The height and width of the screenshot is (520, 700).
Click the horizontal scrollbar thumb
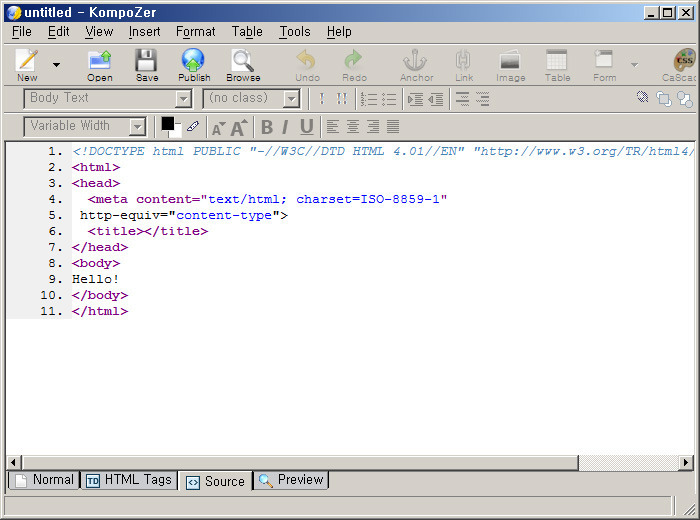coord(300,462)
